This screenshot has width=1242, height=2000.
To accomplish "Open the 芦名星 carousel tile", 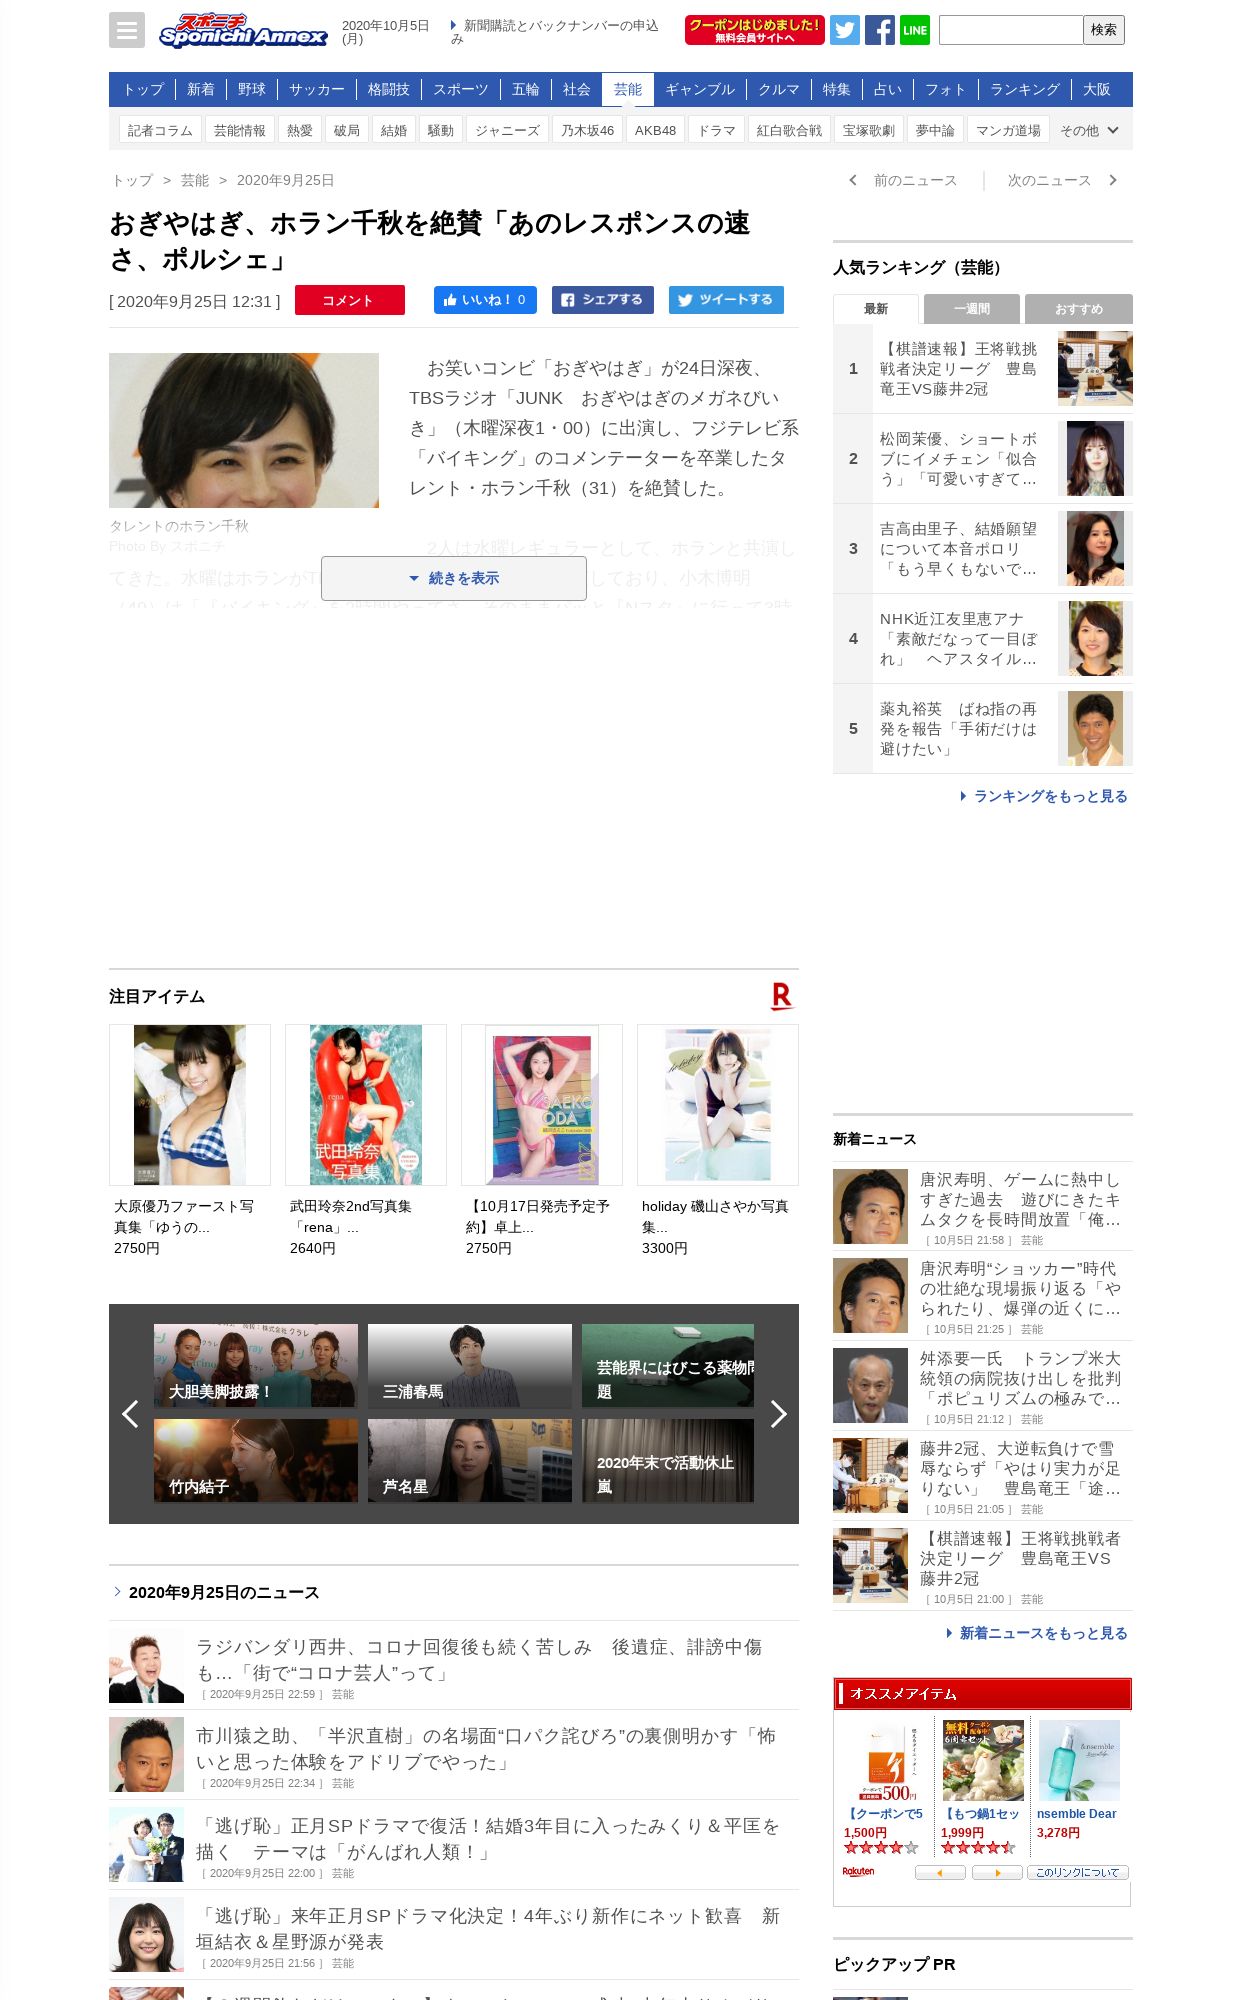I will coord(470,1460).
